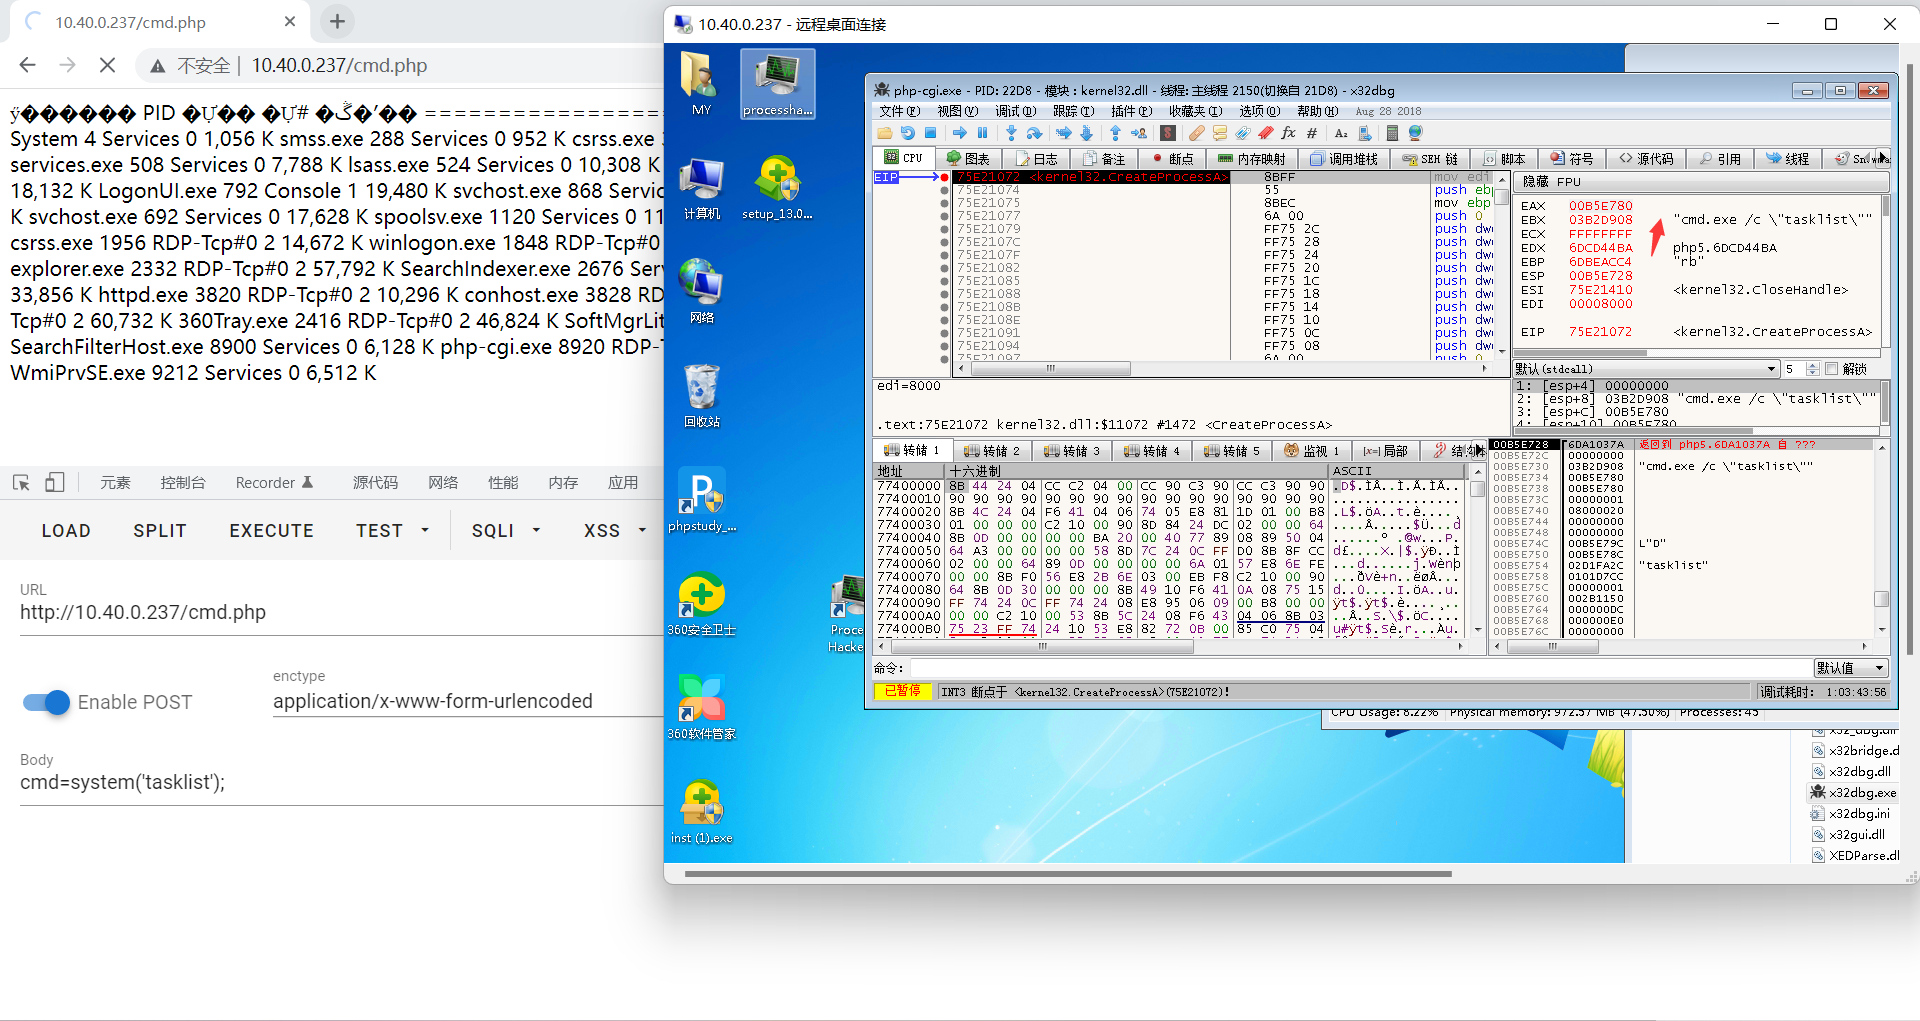
Task: Click the right arrow to scroll x32dbg main tabs
Action: click(x=1883, y=158)
